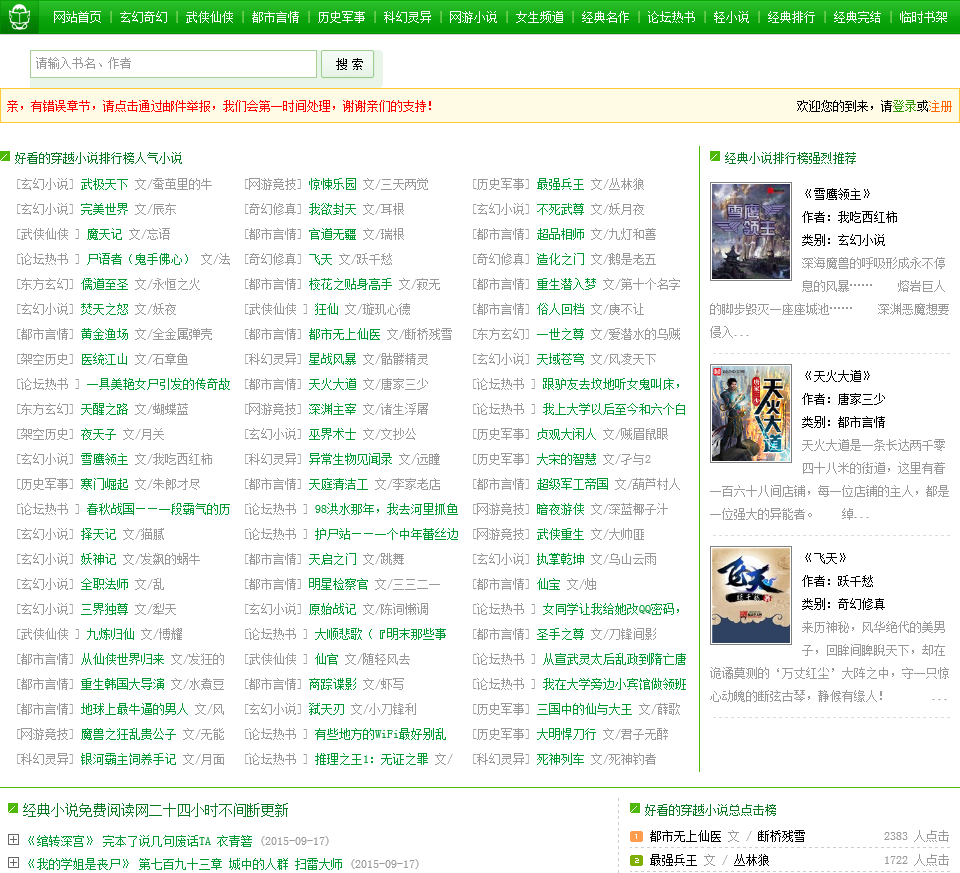Image resolution: width=960 pixels, height=873 pixels.
Task: Open the novel 我欲封天
Action: 332,209
